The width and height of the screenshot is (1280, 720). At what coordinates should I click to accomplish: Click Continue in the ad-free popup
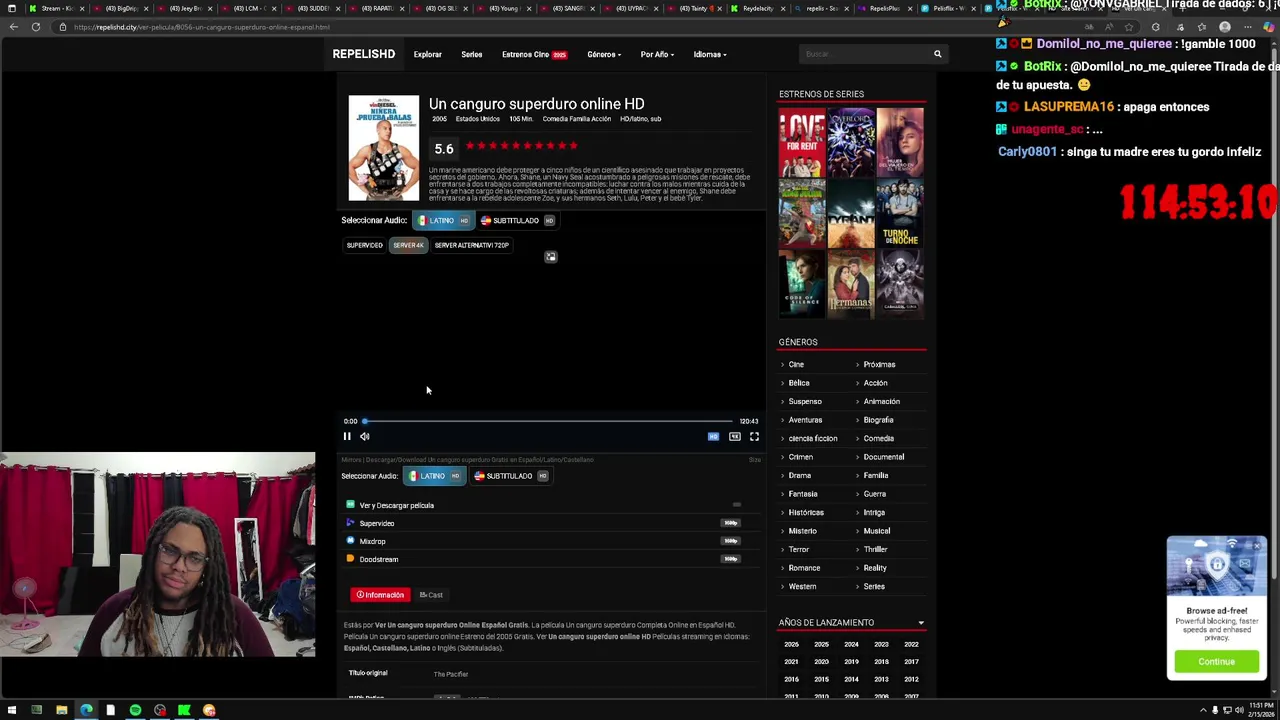point(1217,662)
